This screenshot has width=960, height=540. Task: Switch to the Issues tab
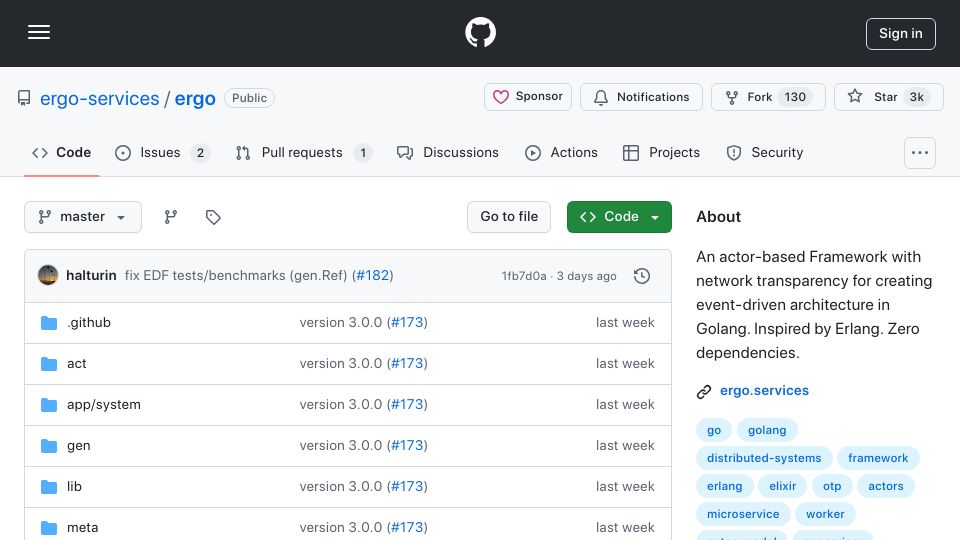(162, 152)
